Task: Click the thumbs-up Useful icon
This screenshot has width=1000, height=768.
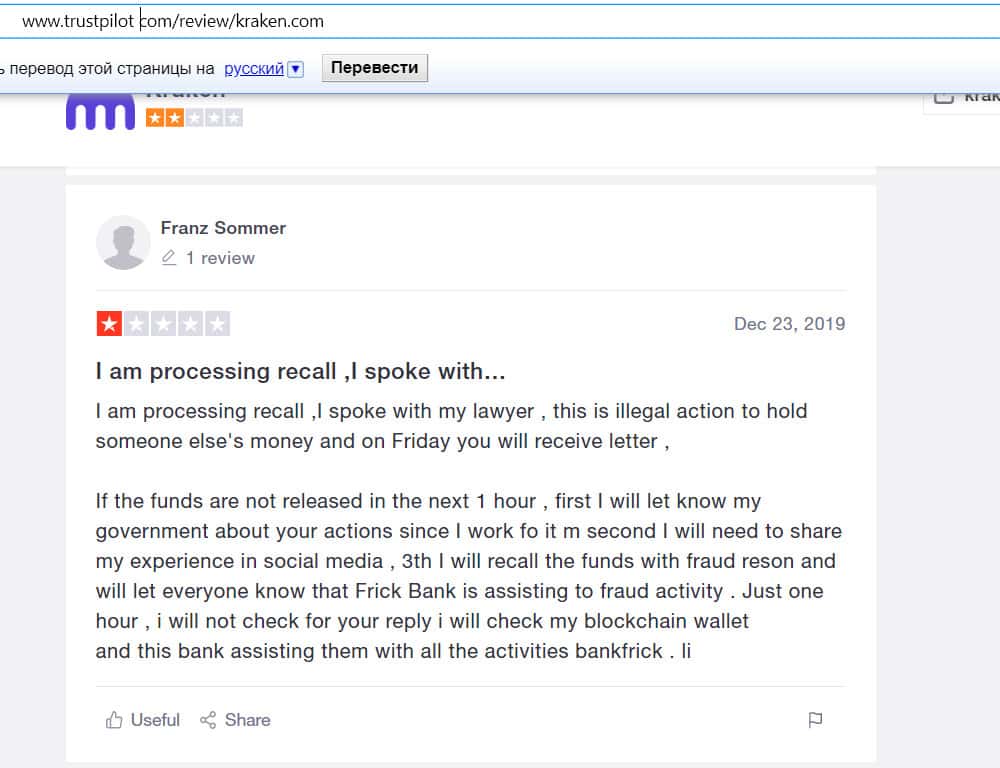Action: [114, 720]
